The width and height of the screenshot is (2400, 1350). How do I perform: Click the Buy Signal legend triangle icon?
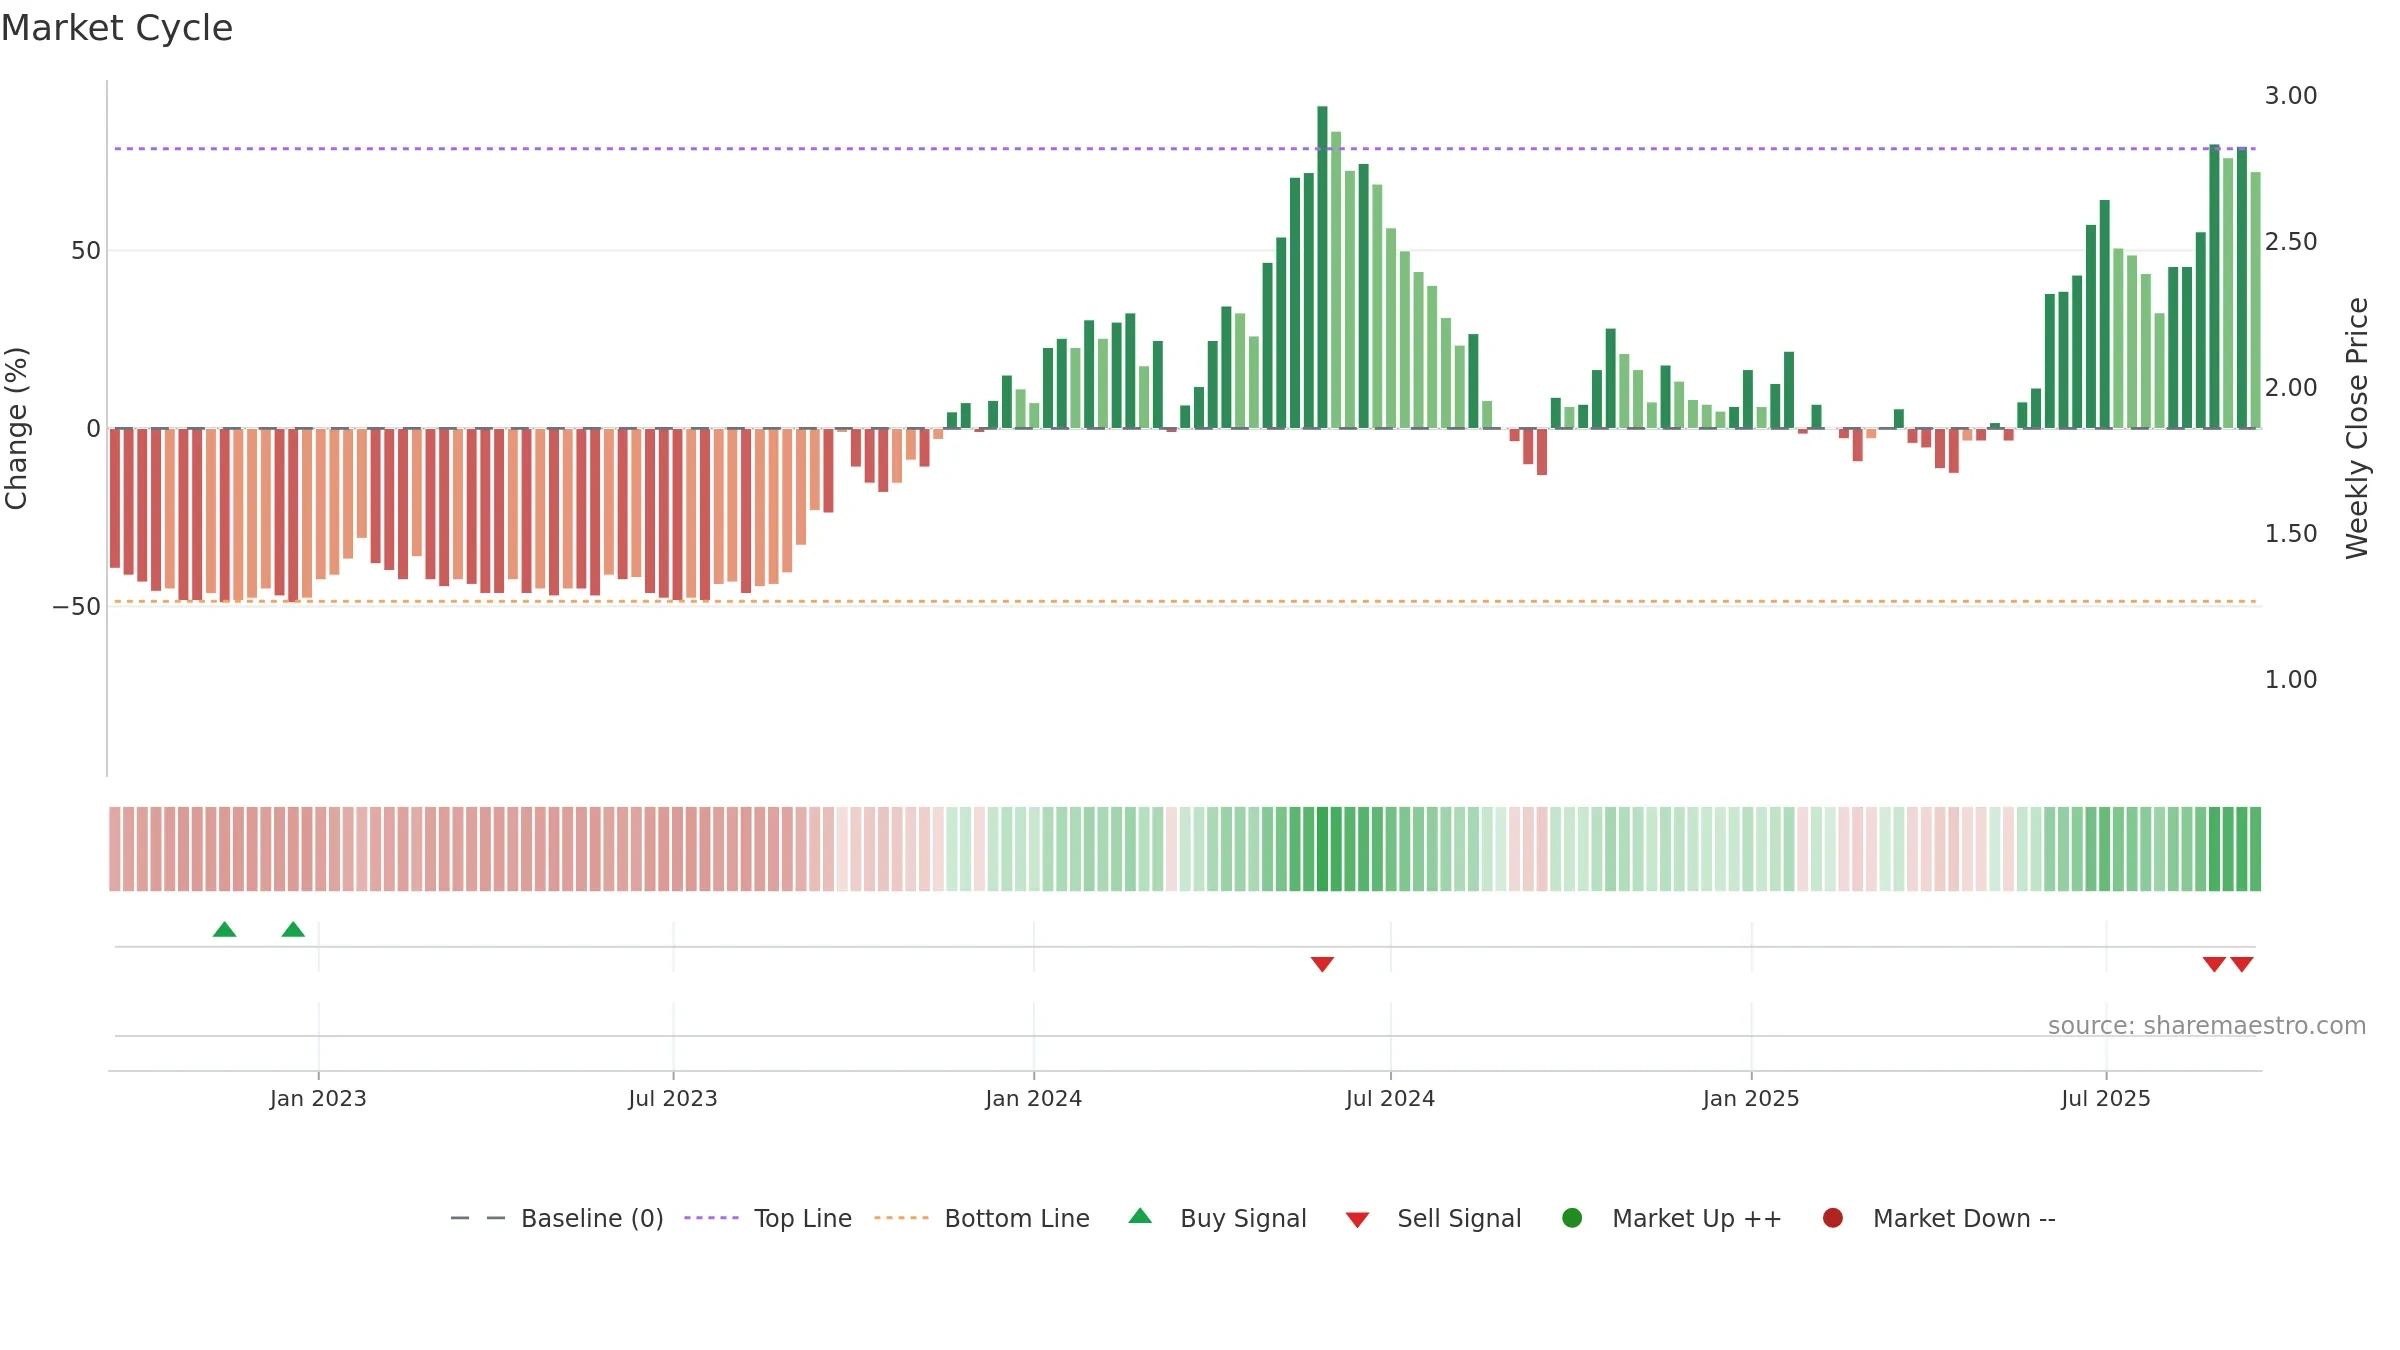point(1140,1216)
